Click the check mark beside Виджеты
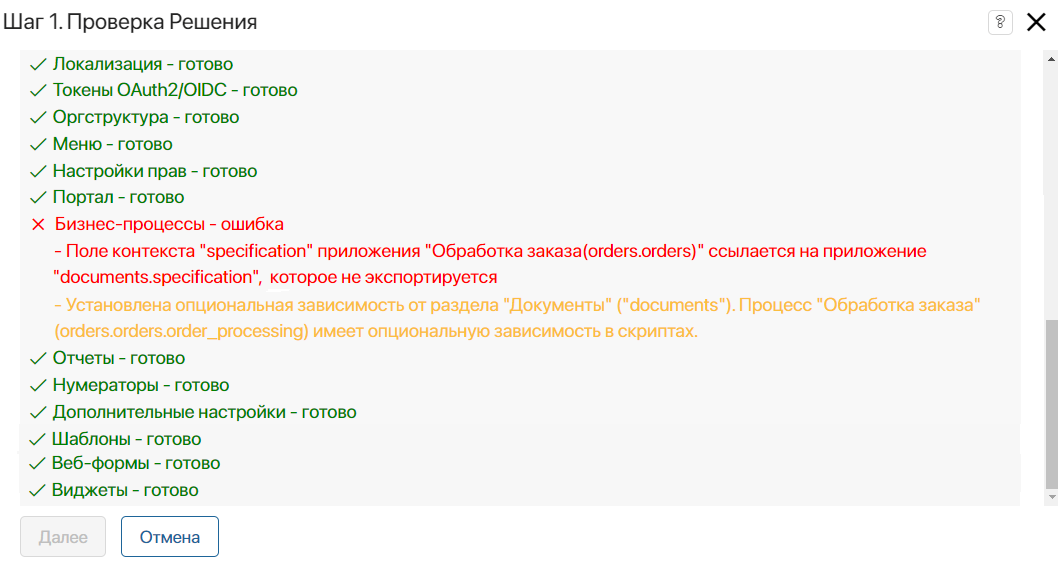The height and width of the screenshot is (562, 1058). (38, 490)
